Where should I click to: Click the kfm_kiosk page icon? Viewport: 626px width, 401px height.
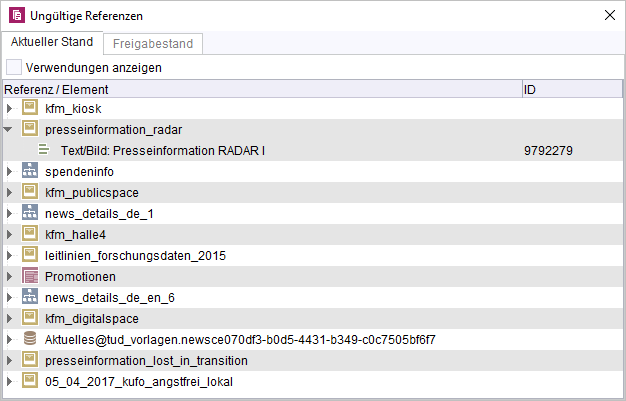tap(30, 108)
